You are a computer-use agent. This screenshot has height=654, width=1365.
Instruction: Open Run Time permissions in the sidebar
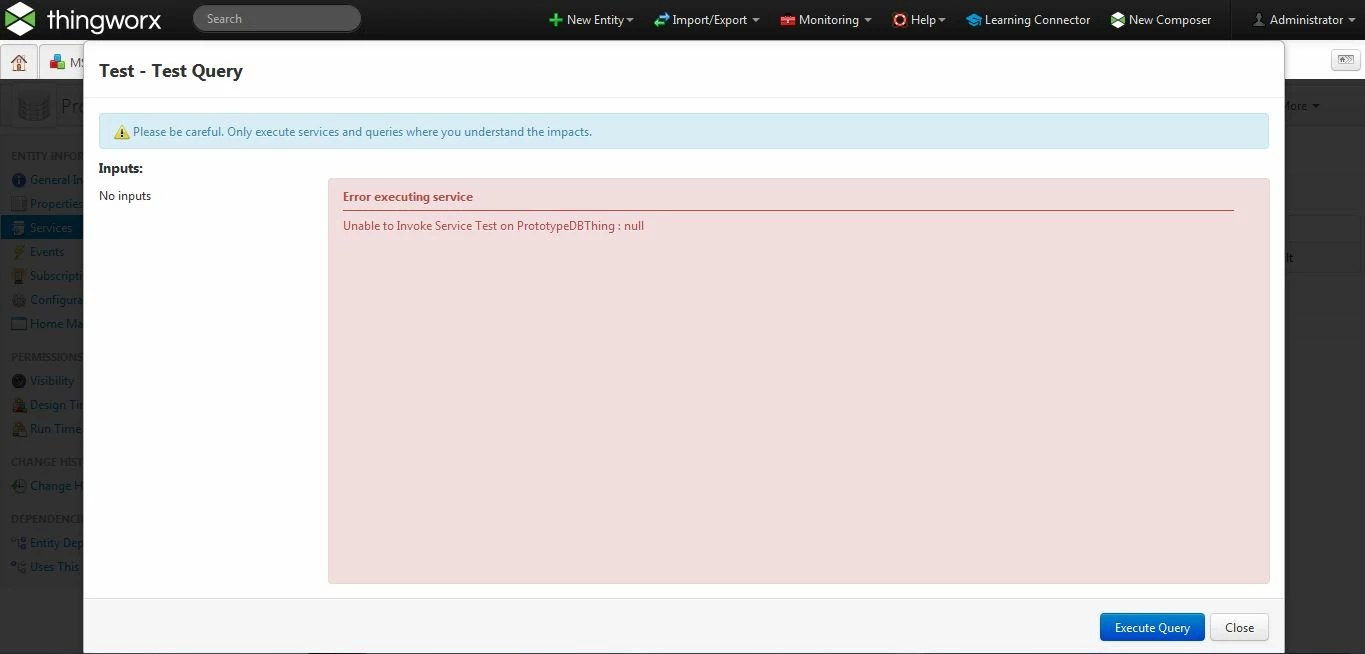pos(47,429)
